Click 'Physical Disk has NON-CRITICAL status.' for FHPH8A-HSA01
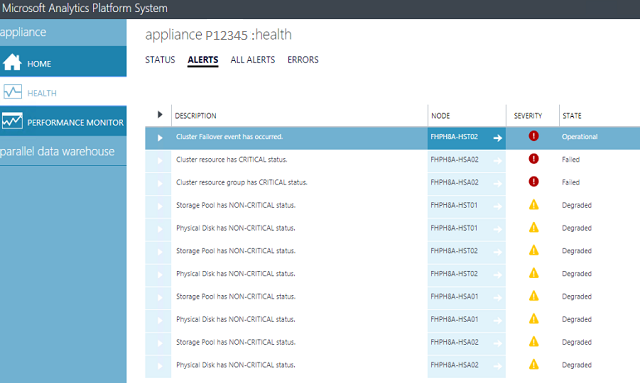 [x=236, y=319]
